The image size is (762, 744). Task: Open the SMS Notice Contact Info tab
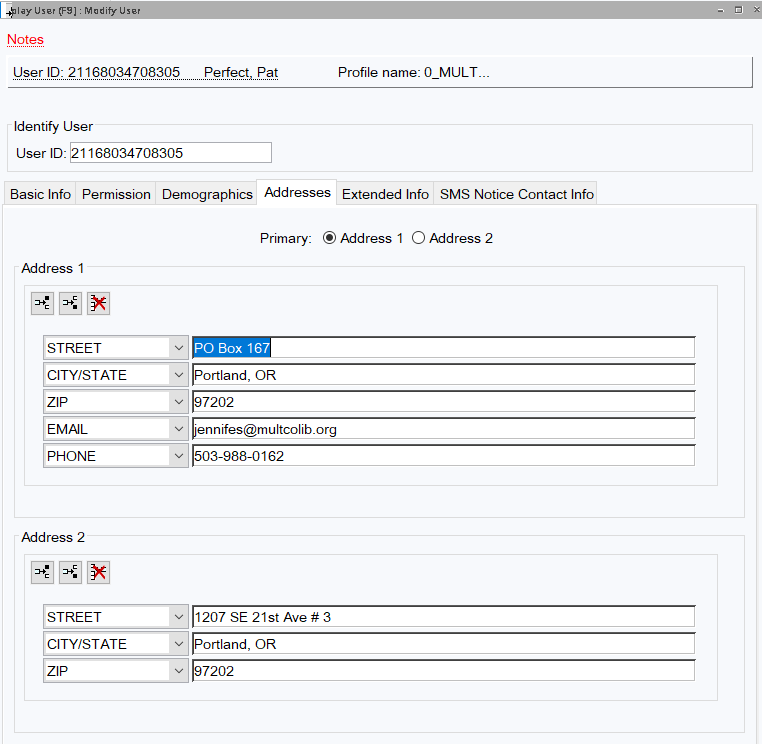tap(516, 194)
